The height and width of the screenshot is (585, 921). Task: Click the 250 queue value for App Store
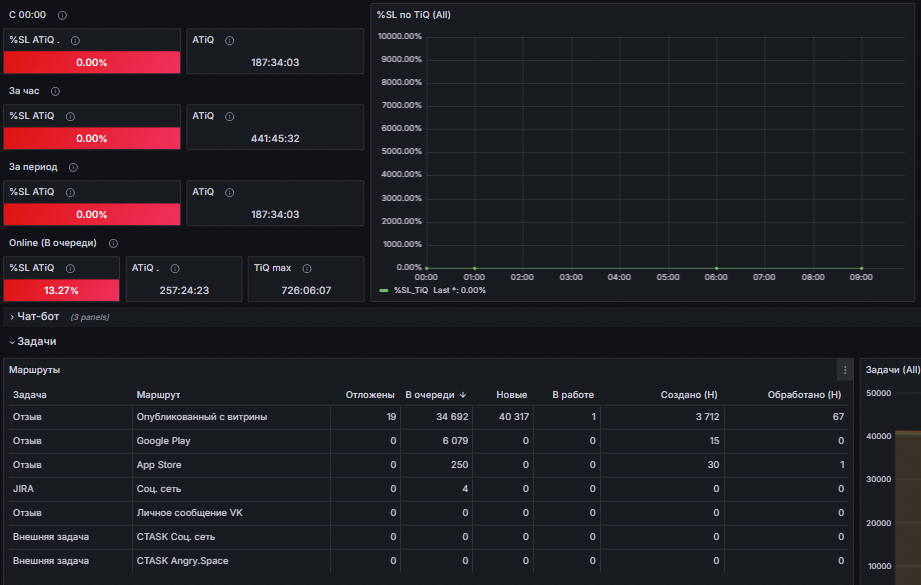pyautogui.click(x=459, y=465)
